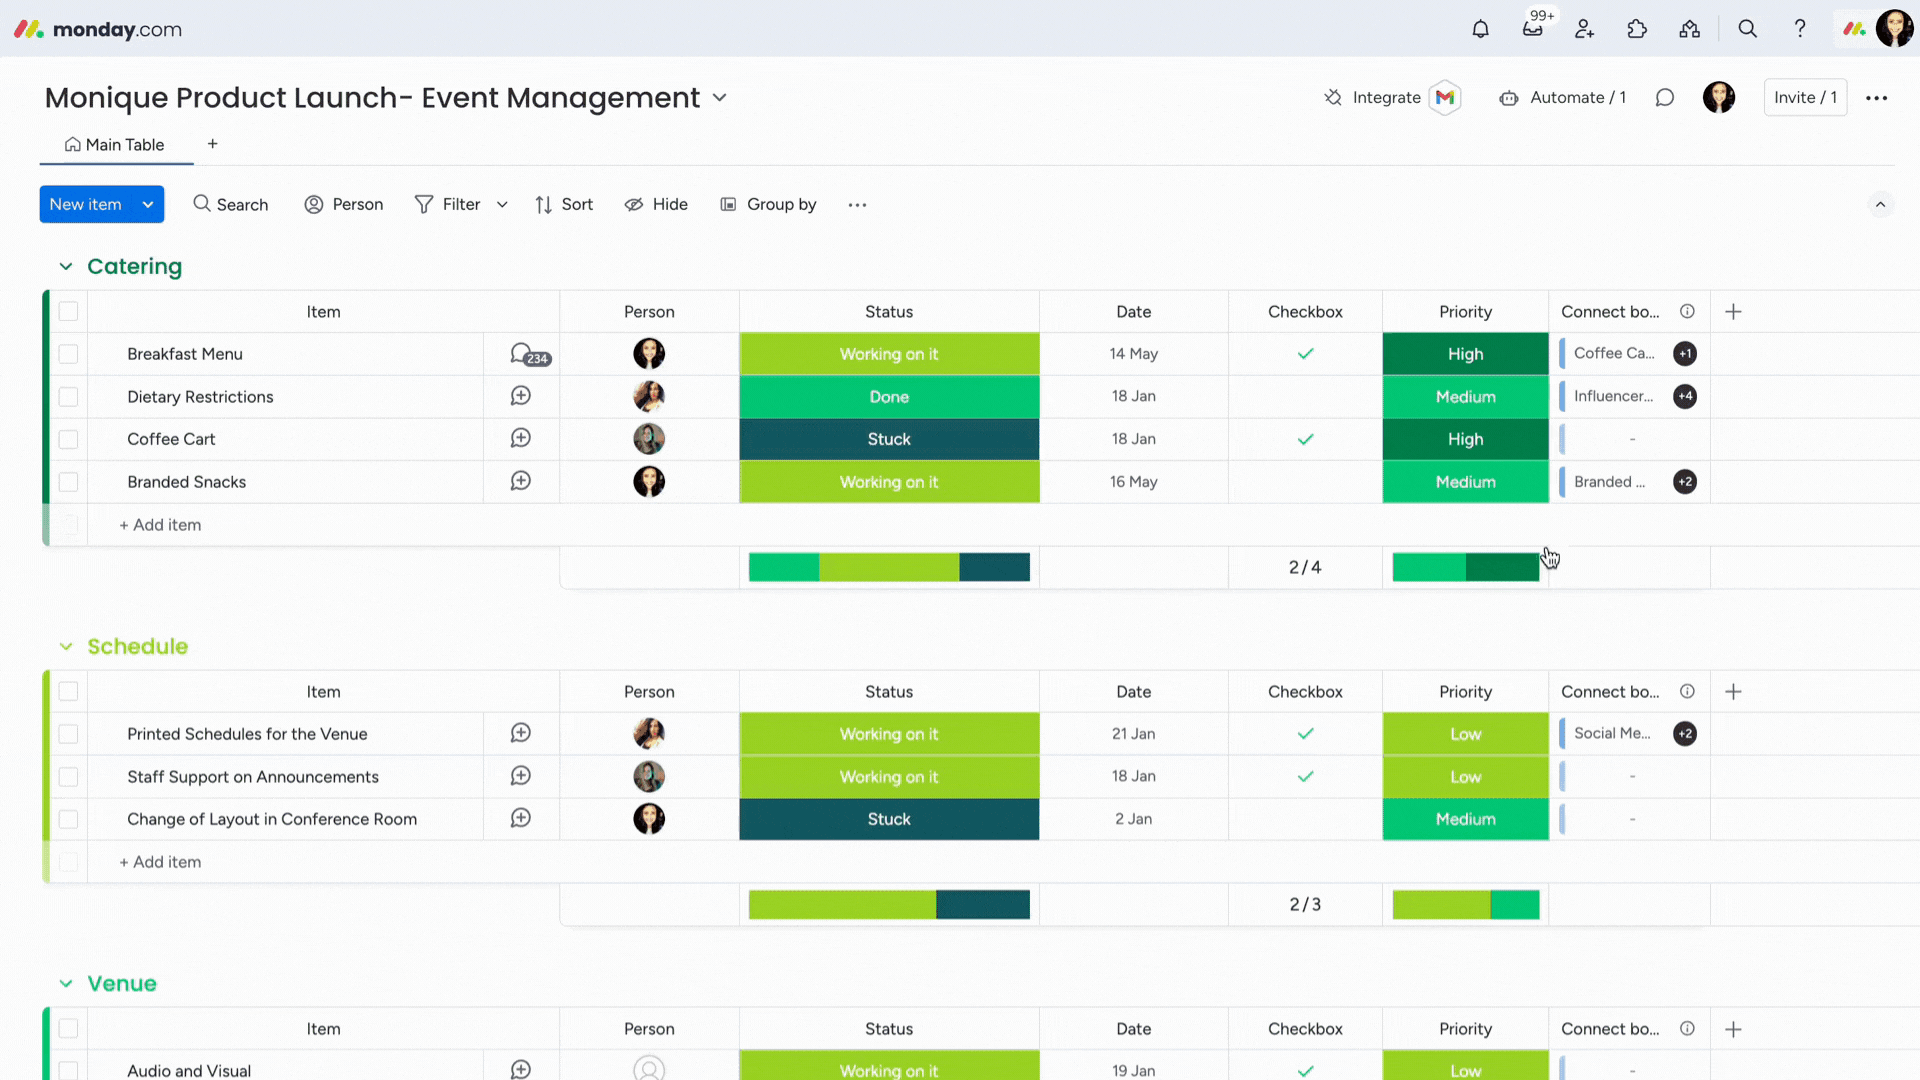Start conversation on Dietary Restrictions item

pos(521,396)
